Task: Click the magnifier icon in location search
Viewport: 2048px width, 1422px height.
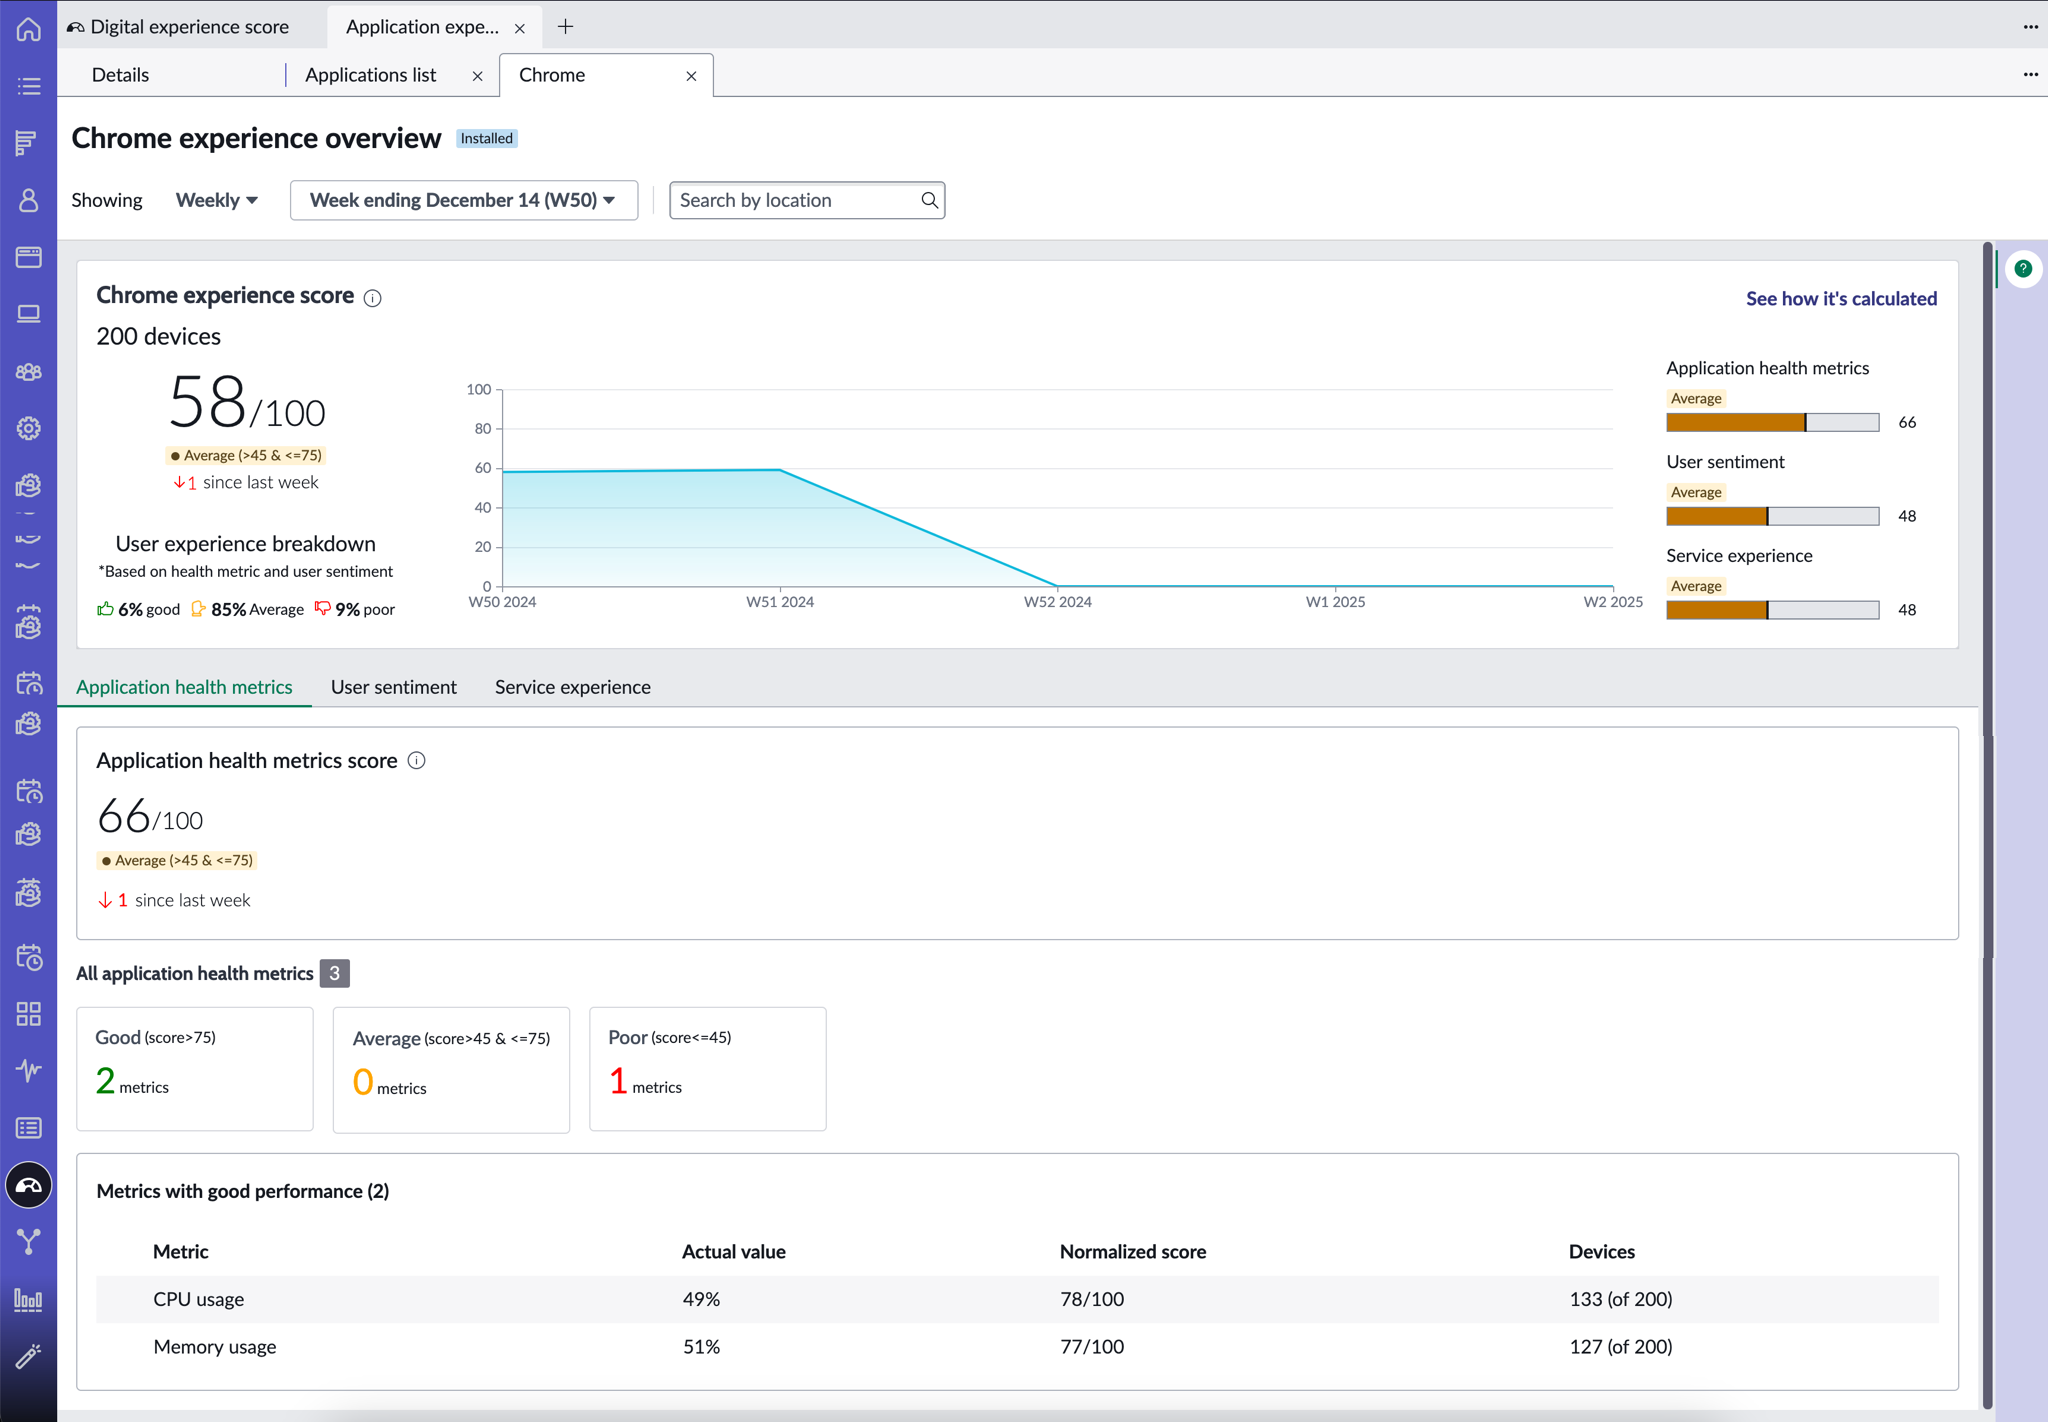Action: click(x=929, y=200)
